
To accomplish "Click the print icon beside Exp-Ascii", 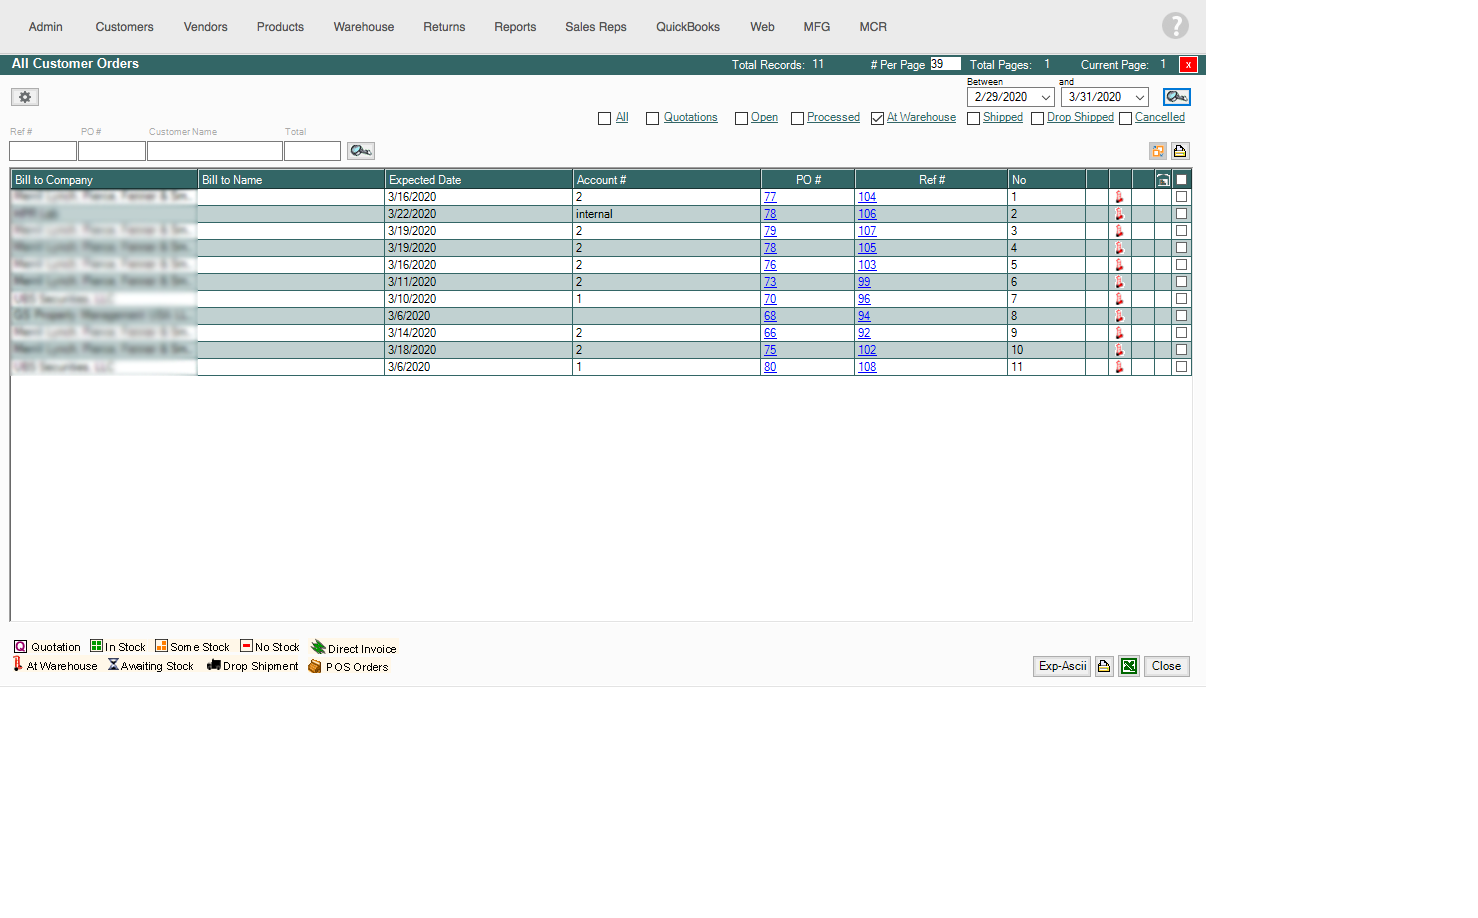I will tap(1104, 666).
